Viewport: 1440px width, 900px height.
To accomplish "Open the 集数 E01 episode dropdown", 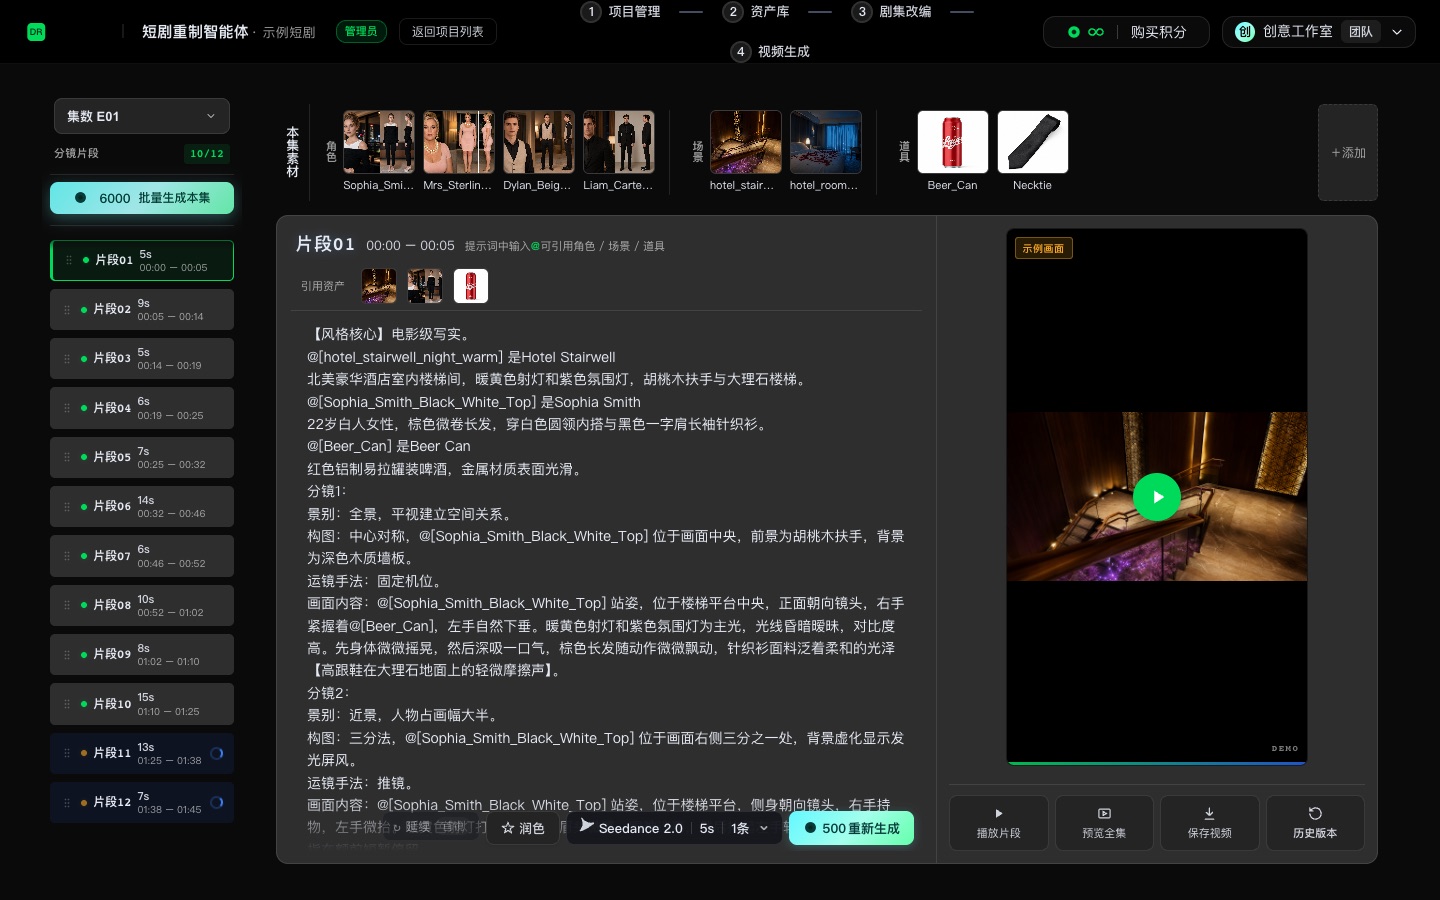I will click(142, 116).
